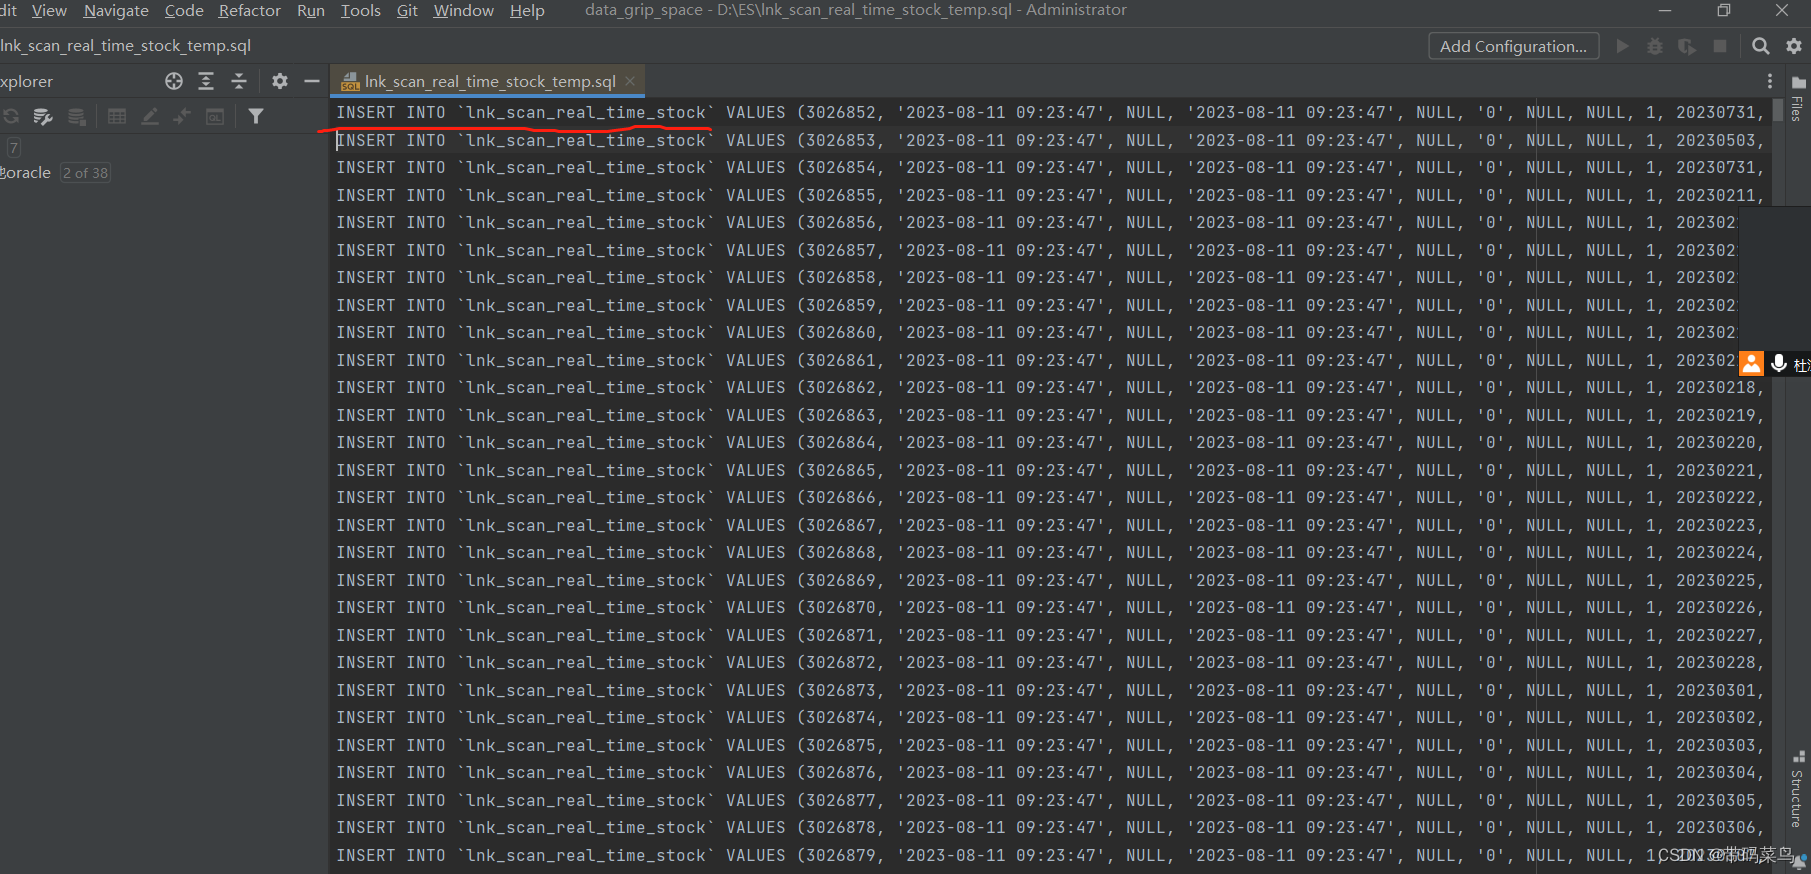Click the jump to console arrows icon
1811x874 pixels.
(x=181, y=116)
